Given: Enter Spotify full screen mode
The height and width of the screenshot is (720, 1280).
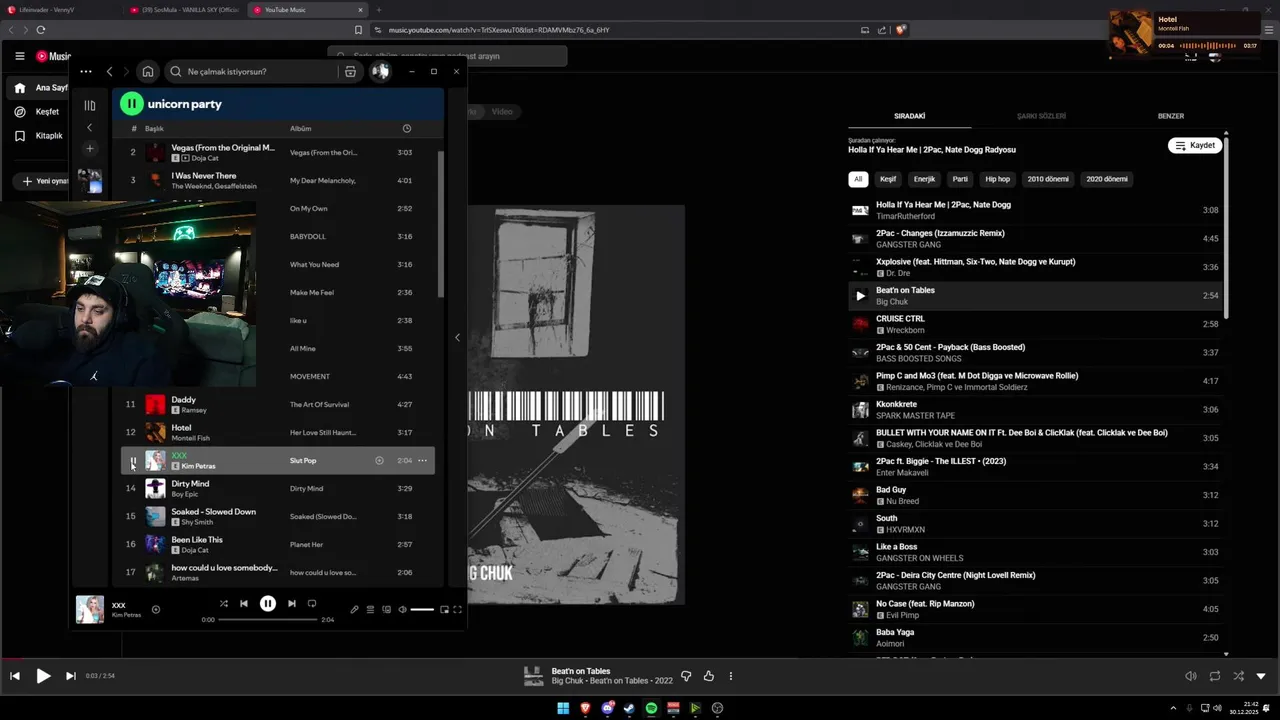Looking at the screenshot, I should click(x=458, y=609).
